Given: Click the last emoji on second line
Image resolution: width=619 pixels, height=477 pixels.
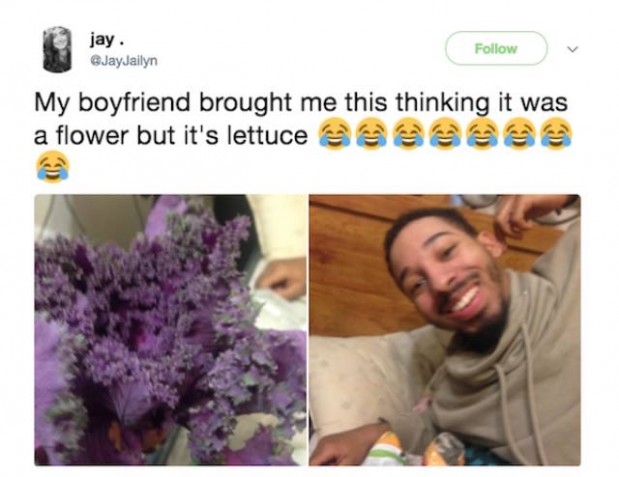Looking at the screenshot, I should (x=555, y=134).
